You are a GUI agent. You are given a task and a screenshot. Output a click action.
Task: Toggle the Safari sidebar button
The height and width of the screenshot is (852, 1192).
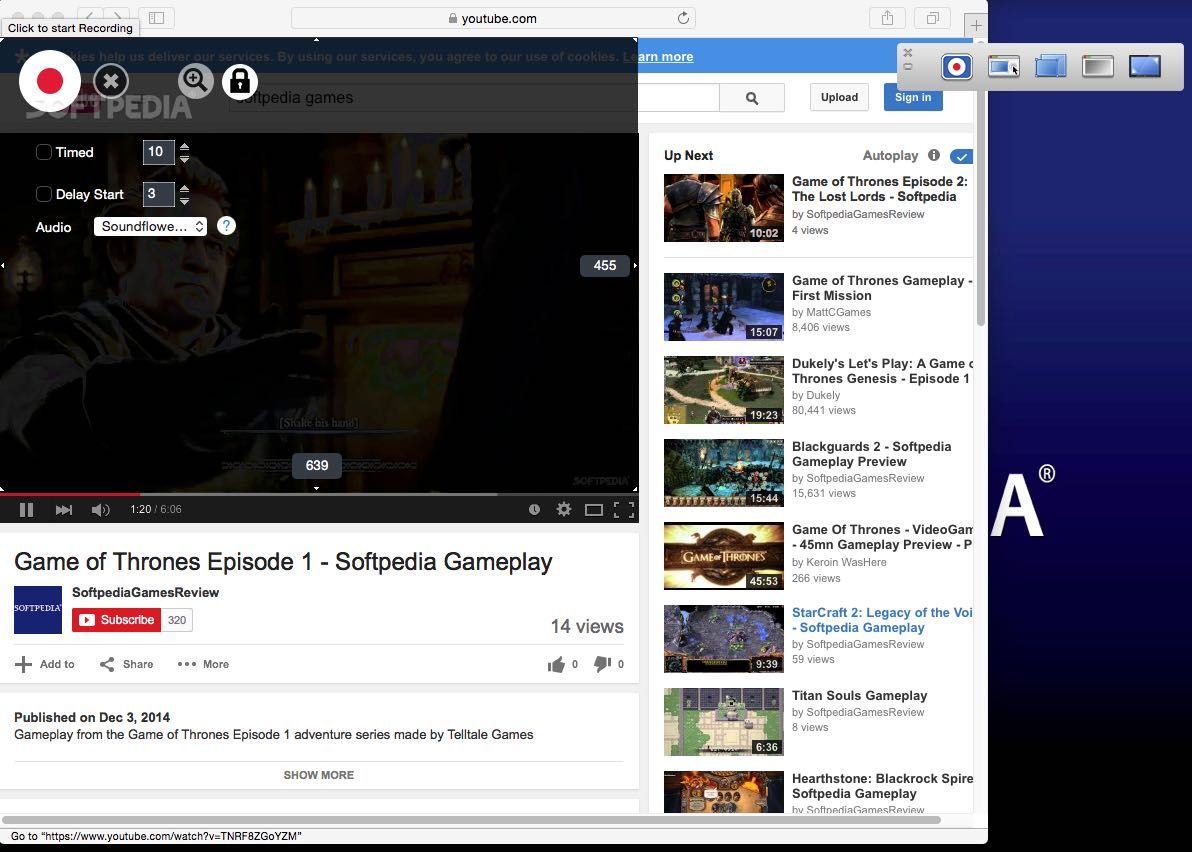tap(157, 18)
